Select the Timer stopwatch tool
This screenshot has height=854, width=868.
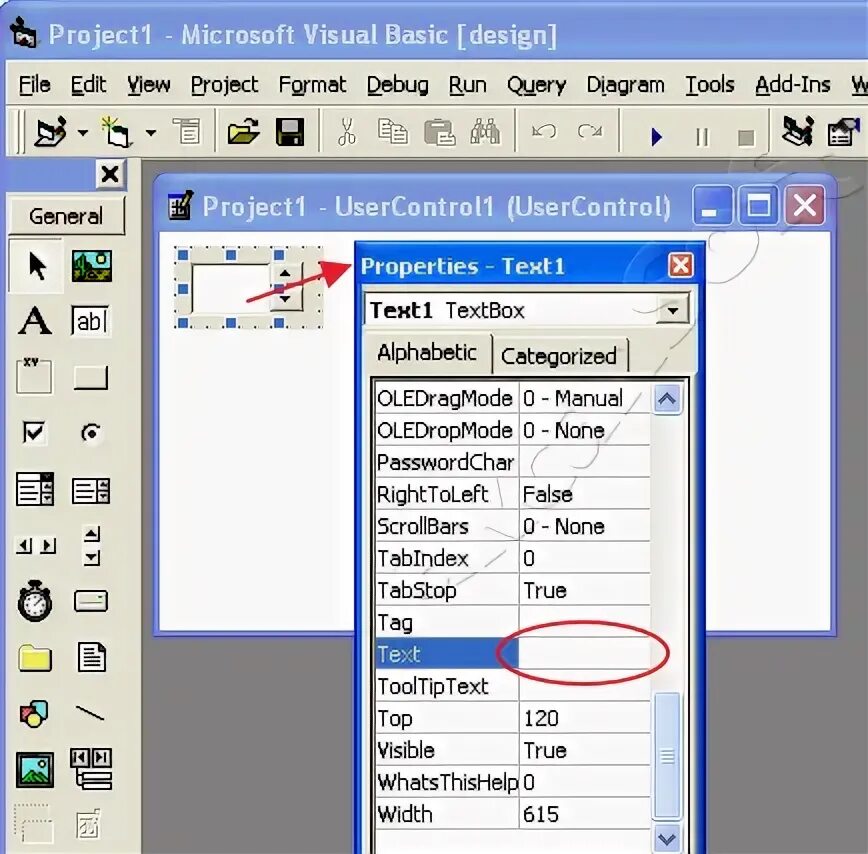point(35,601)
